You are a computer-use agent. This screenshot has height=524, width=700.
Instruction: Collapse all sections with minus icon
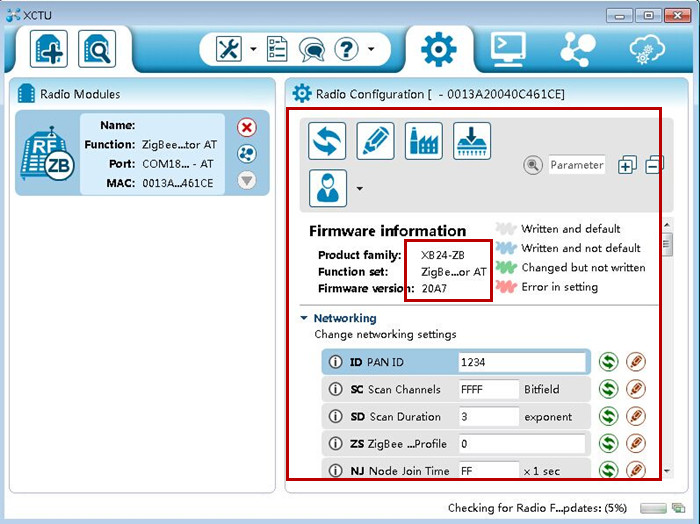[654, 165]
